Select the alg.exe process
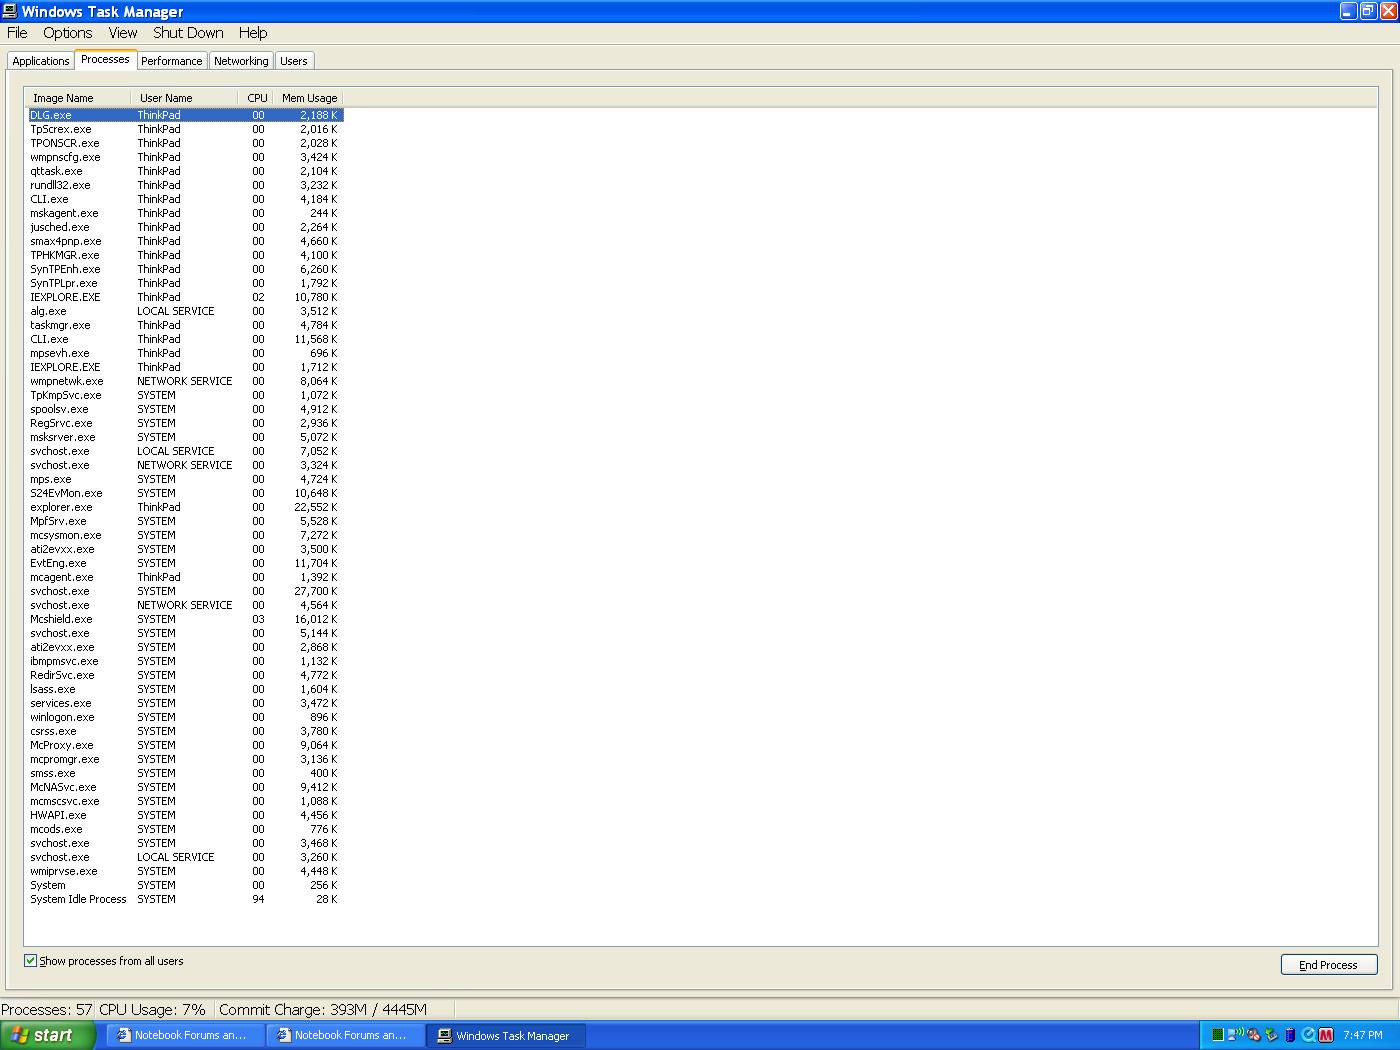 click(x=186, y=311)
